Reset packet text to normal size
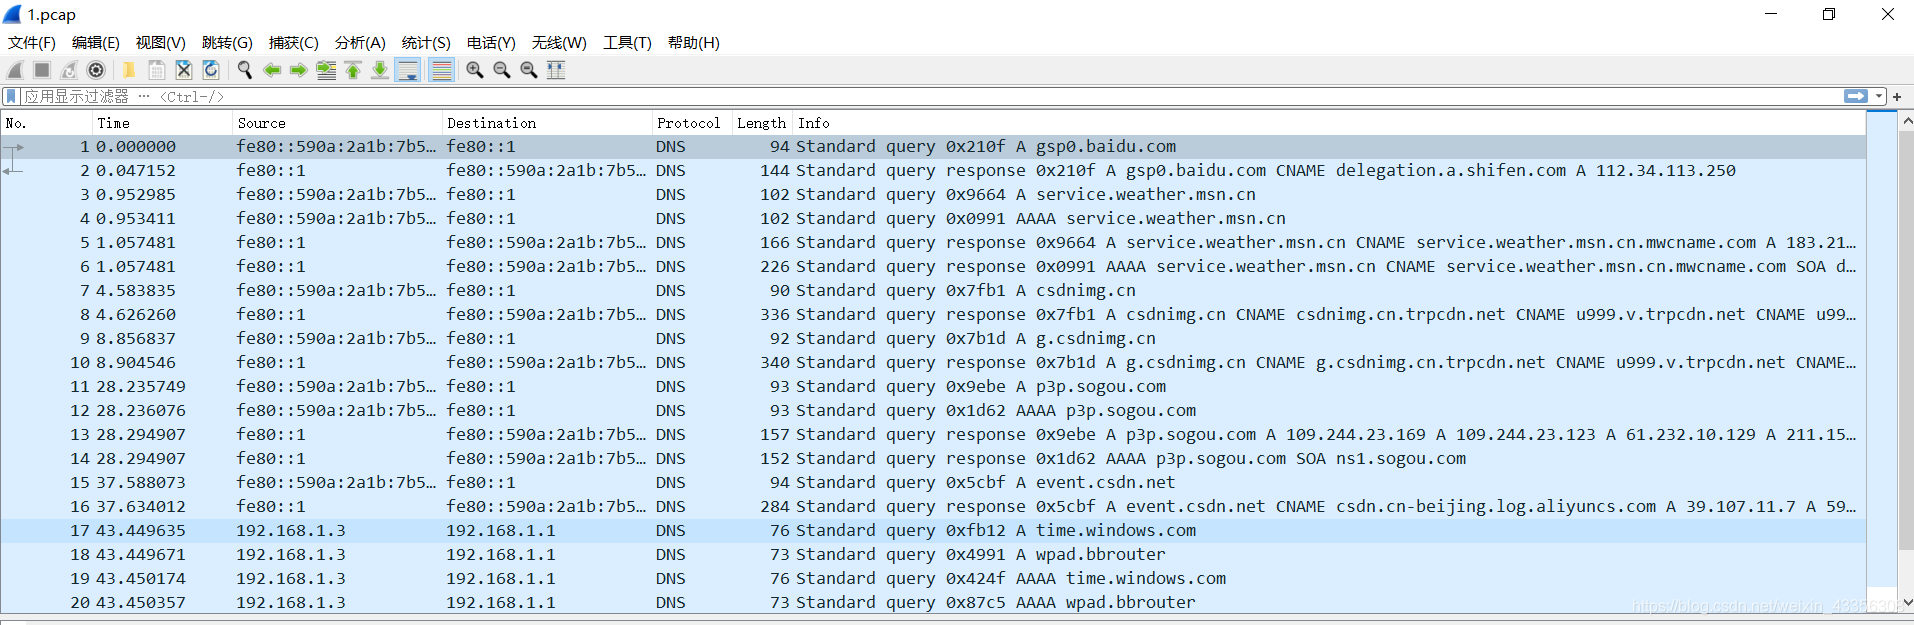This screenshot has width=1914, height=625. (x=529, y=70)
